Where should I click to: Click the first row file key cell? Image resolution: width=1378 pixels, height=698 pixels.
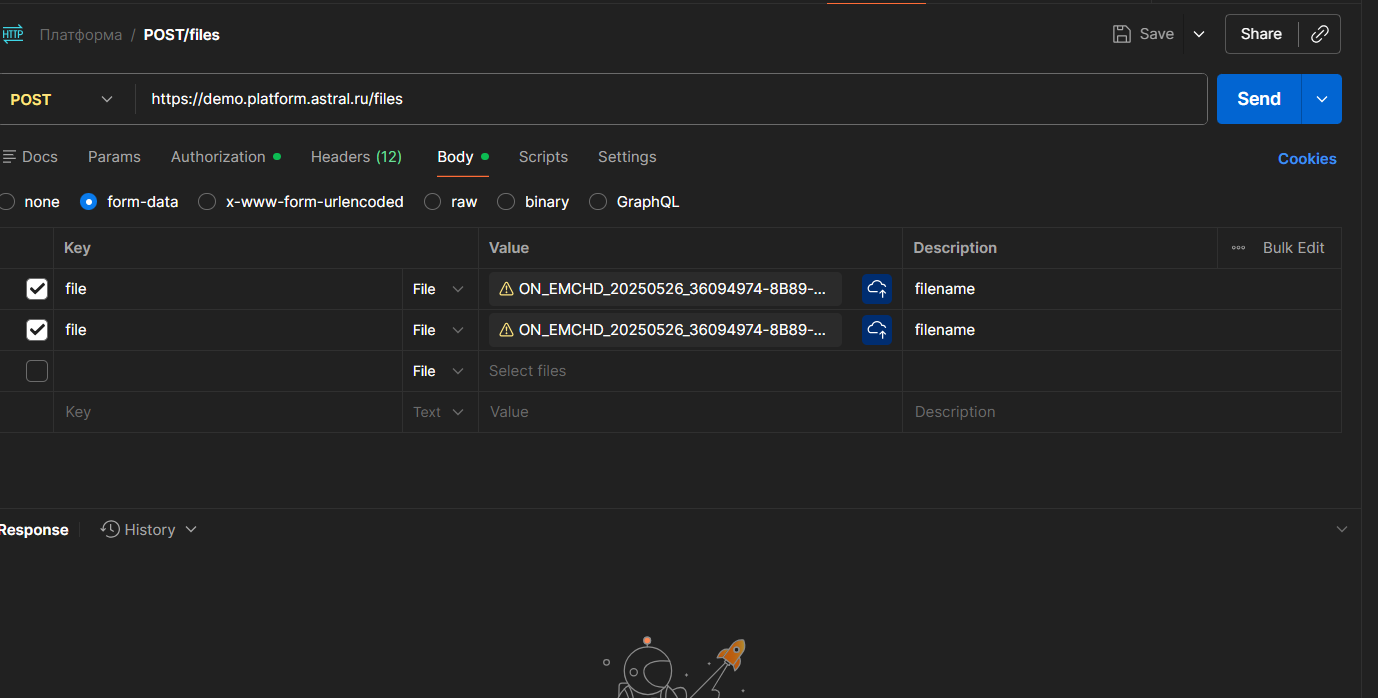click(228, 289)
